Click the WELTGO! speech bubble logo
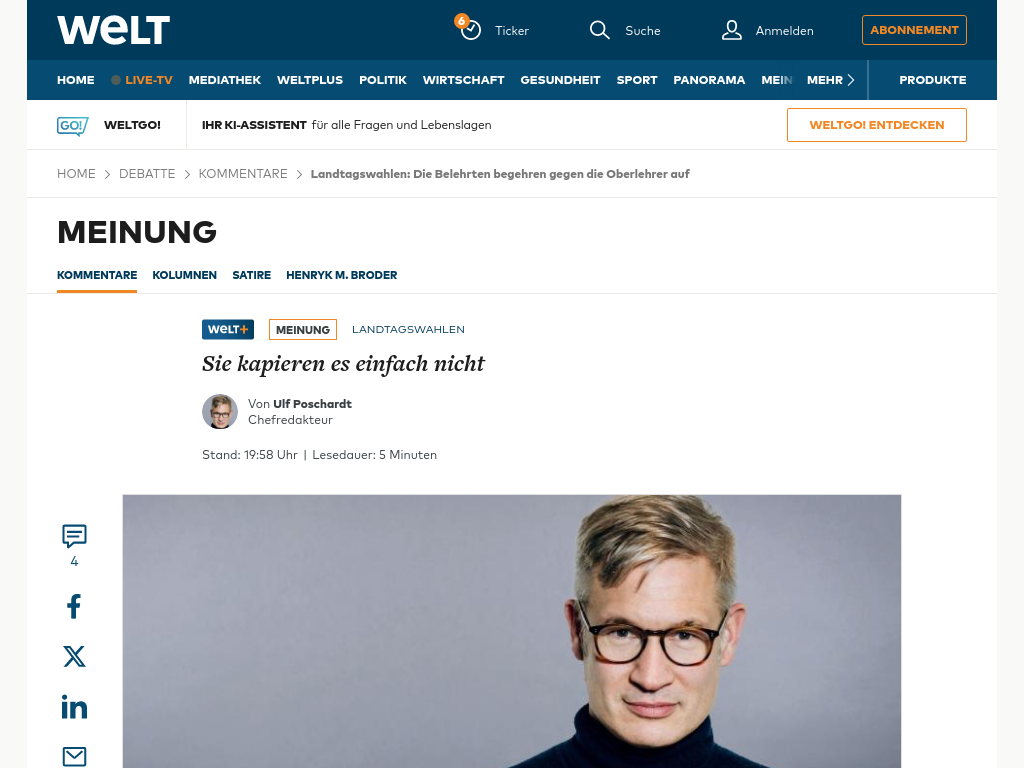The height and width of the screenshot is (768, 1024). pyautogui.click(x=72, y=125)
